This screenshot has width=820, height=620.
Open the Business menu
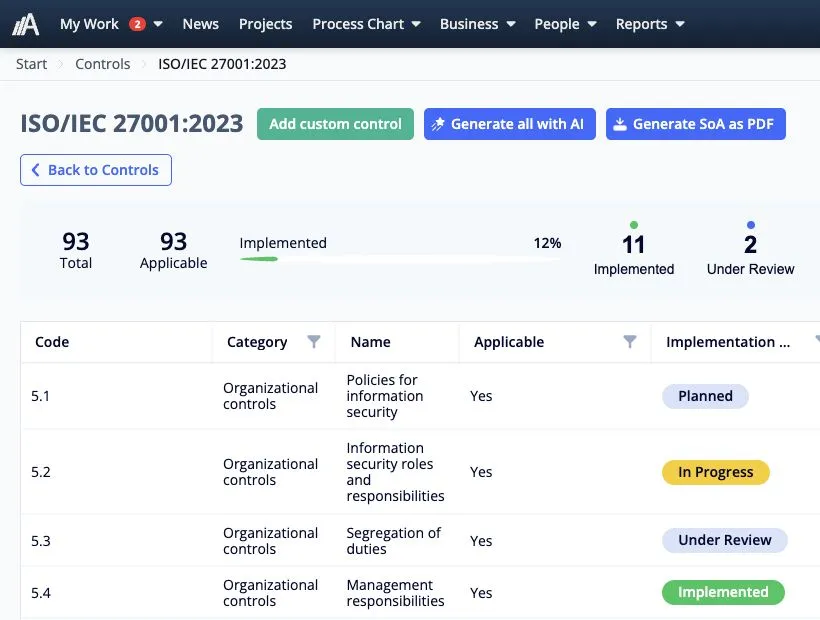pyautogui.click(x=469, y=24)
